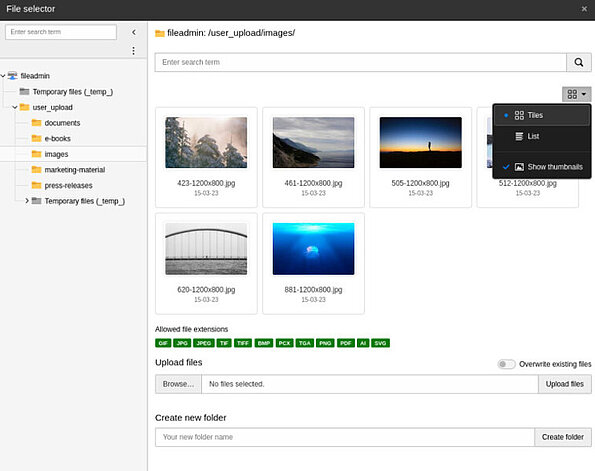Select the List view option
This screenshot has height=471, width=595.
542,136
